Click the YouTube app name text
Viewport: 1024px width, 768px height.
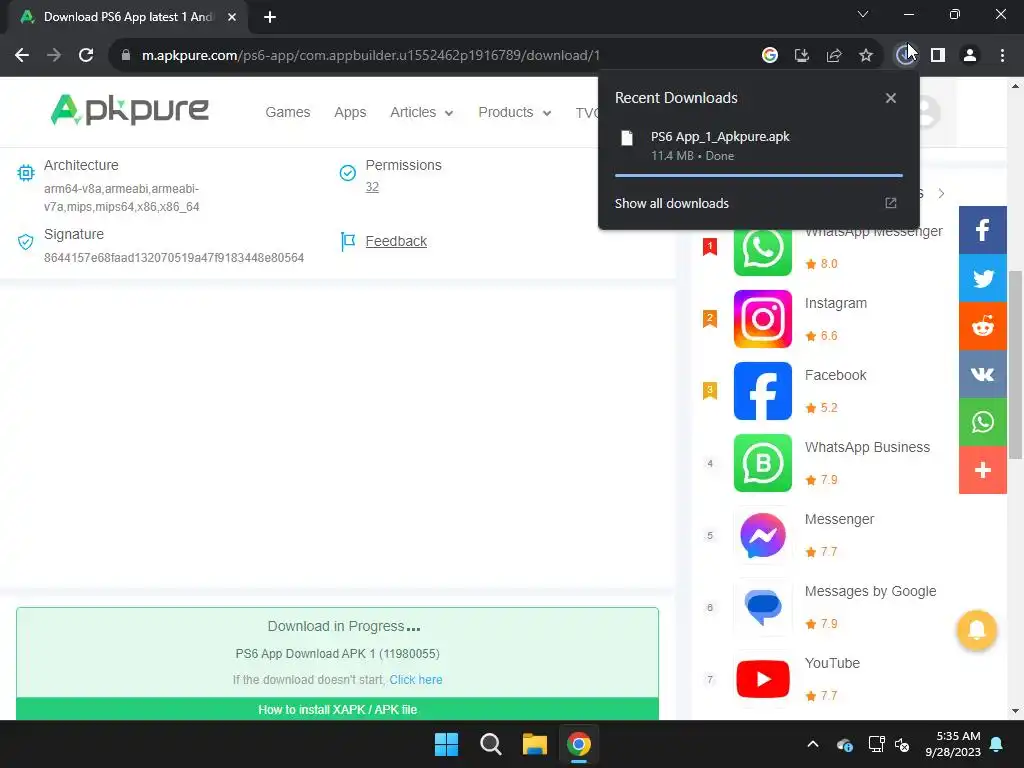[832, 663]
